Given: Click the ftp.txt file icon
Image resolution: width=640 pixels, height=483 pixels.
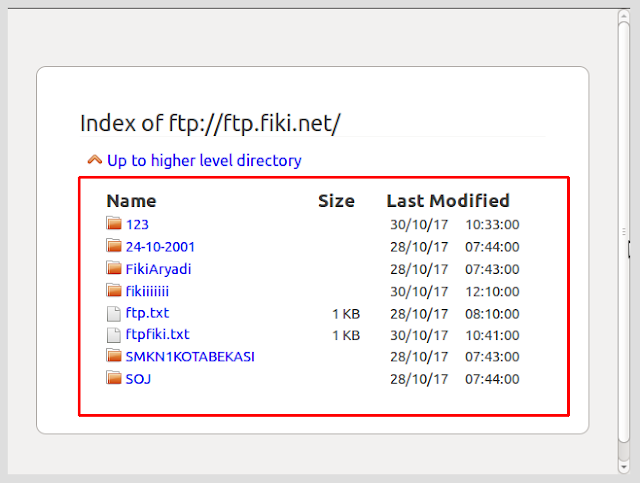Looking at the screenshot, I should (x=114, y=313).
